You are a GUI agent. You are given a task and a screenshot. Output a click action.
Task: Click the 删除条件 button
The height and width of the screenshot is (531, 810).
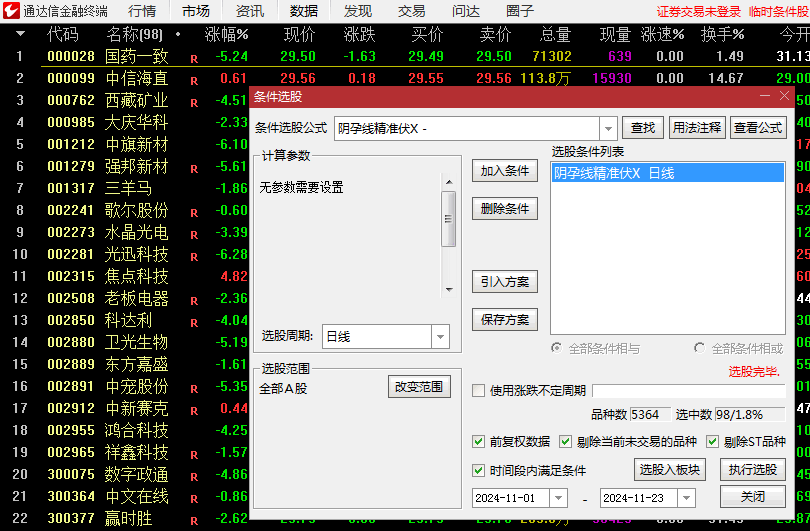[505, 209]
